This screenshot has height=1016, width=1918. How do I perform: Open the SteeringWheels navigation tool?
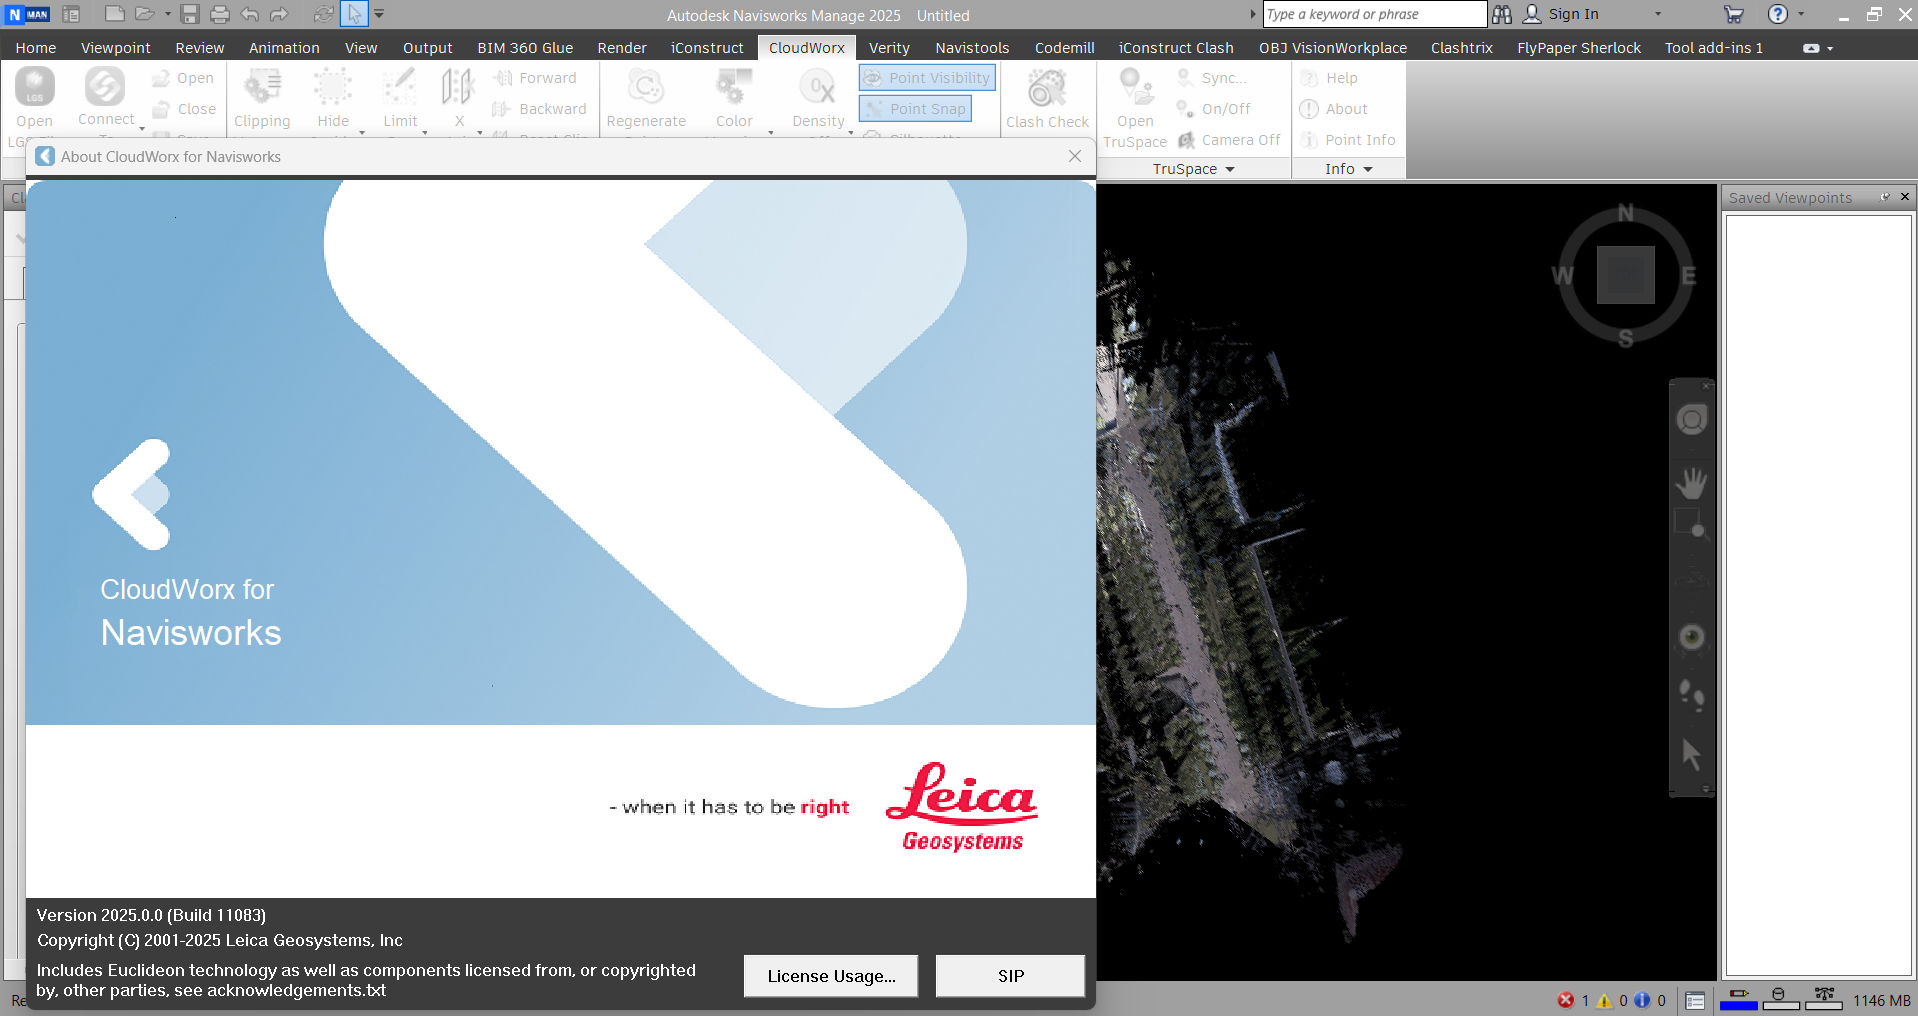(x=1691, y=420)
